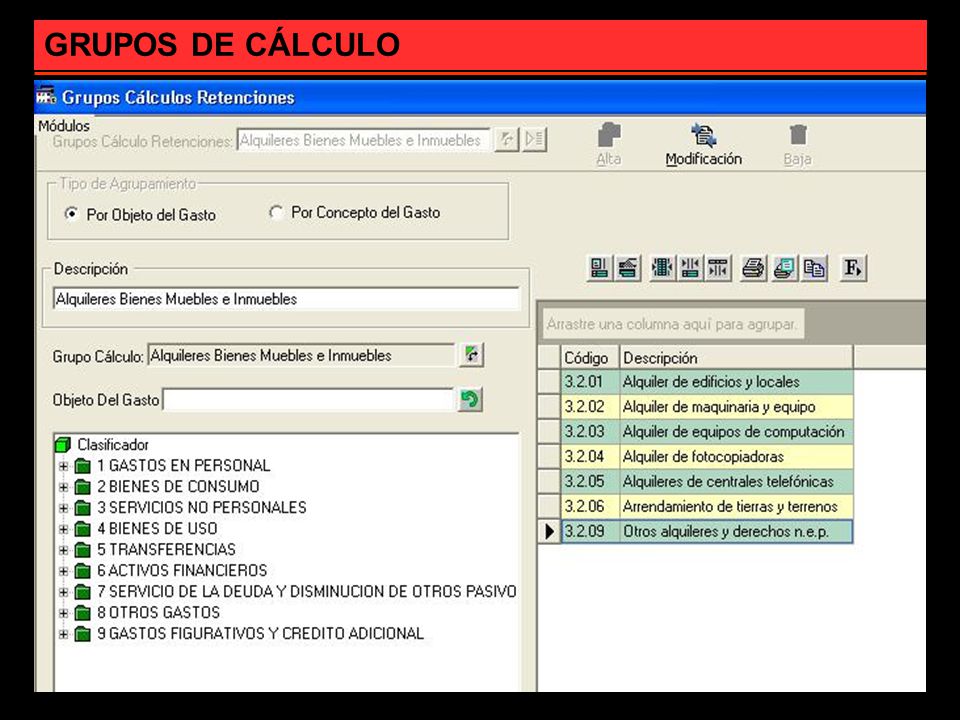The height and width of the screenshot is (720, 960).
Task: Click the 'Arrastre una columna aquí para agrupar' panel
Action: [672, 324]
